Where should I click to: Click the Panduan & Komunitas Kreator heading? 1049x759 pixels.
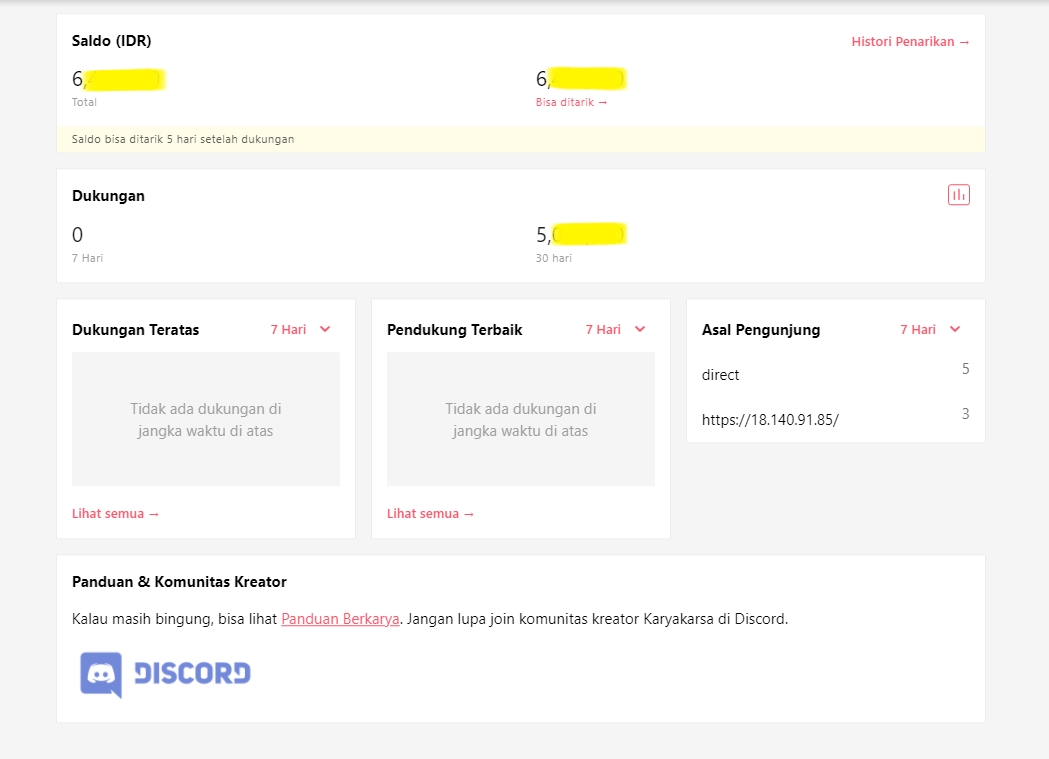click(x=179, y=582)
